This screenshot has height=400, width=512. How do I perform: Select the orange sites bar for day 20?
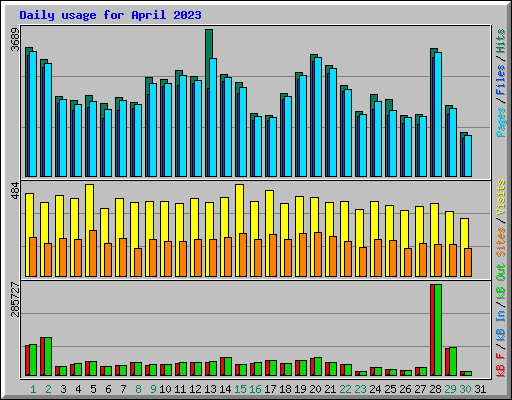[x=318, y=254]
